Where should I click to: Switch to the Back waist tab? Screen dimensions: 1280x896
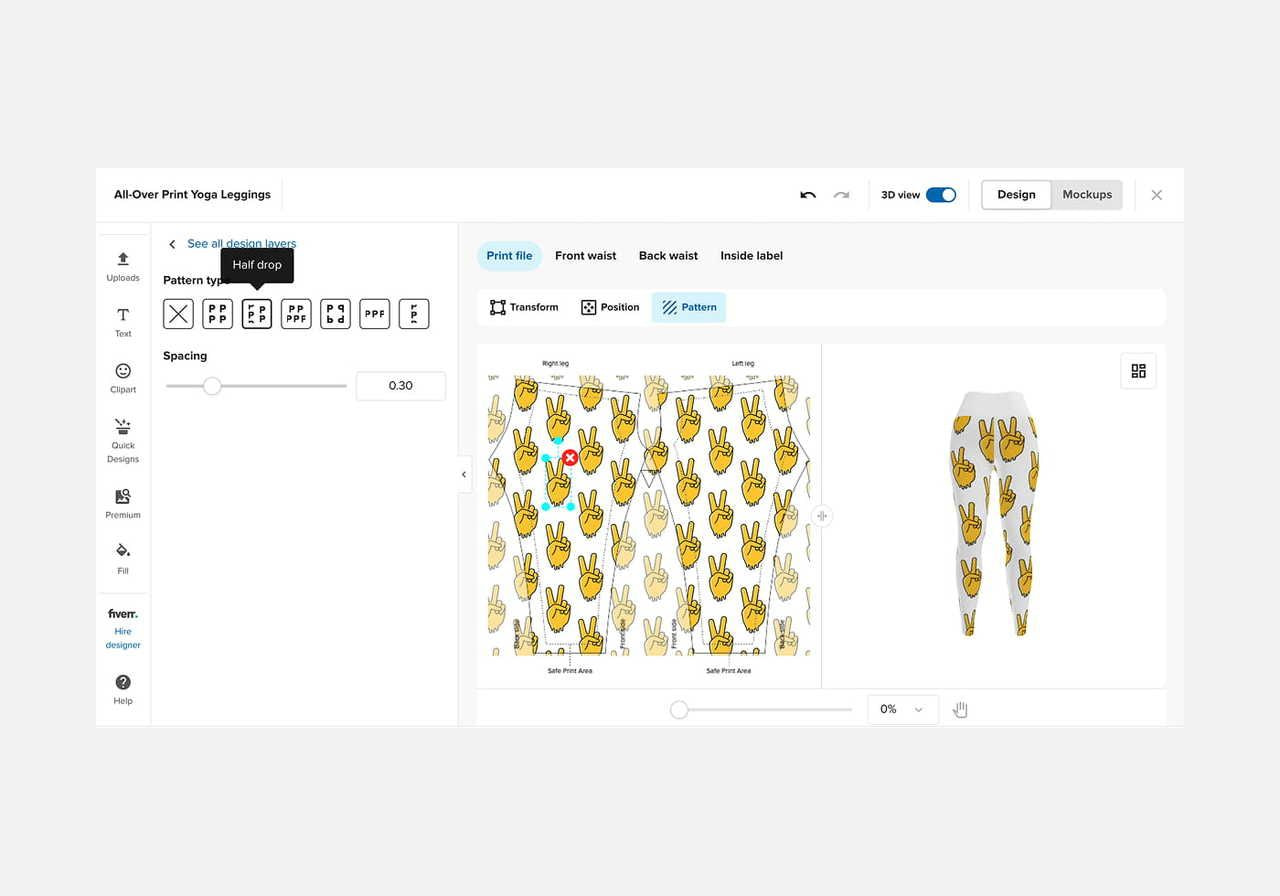click(668, 255)
